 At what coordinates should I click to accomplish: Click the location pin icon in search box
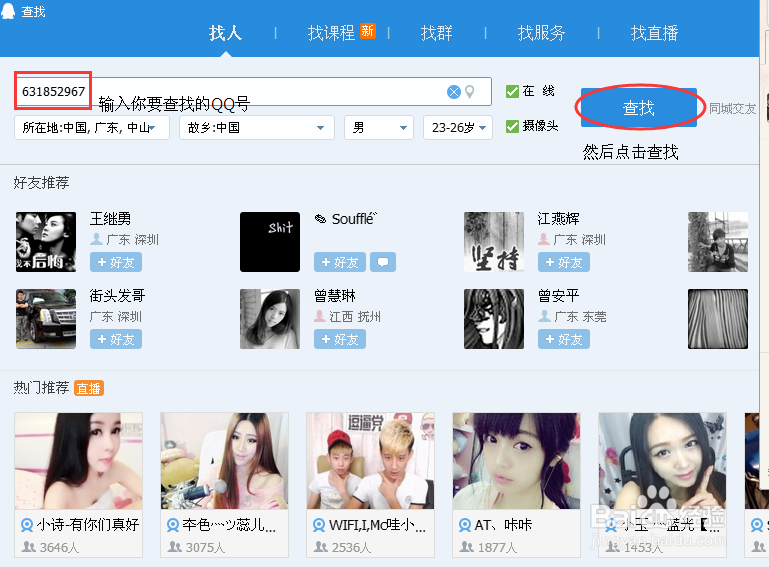(x=470, y=92)
